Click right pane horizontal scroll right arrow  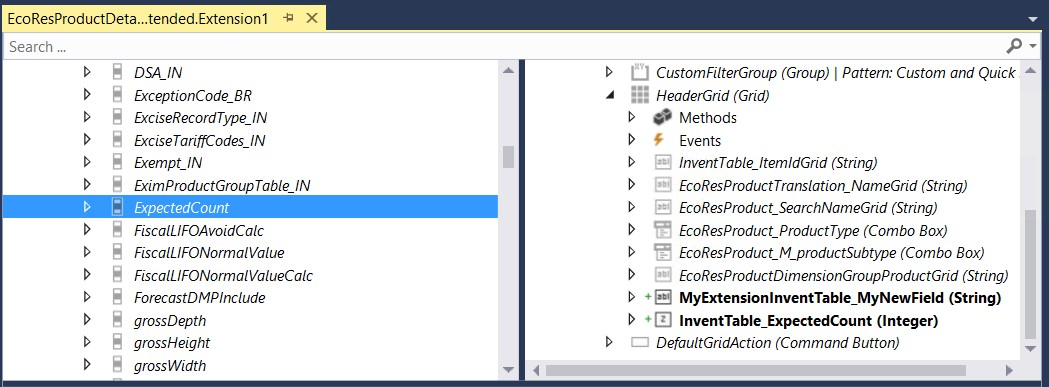(x=1009, y=370)
